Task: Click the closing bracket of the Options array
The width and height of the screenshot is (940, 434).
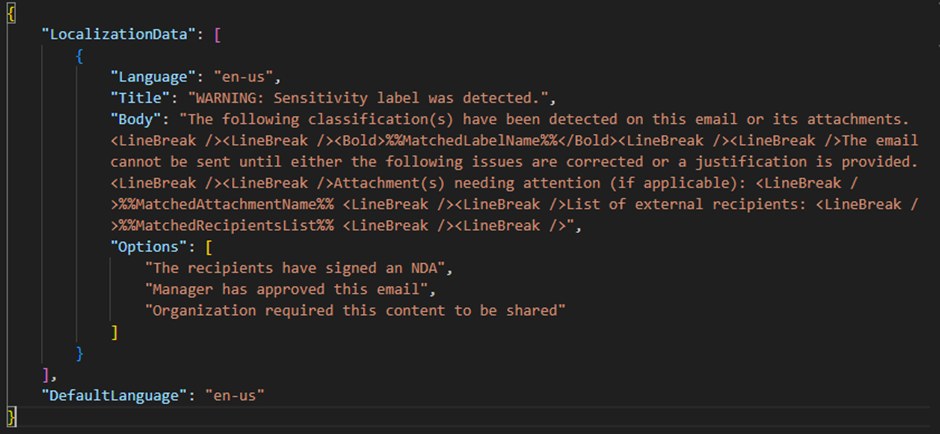Action: click(x=114, y=331)
